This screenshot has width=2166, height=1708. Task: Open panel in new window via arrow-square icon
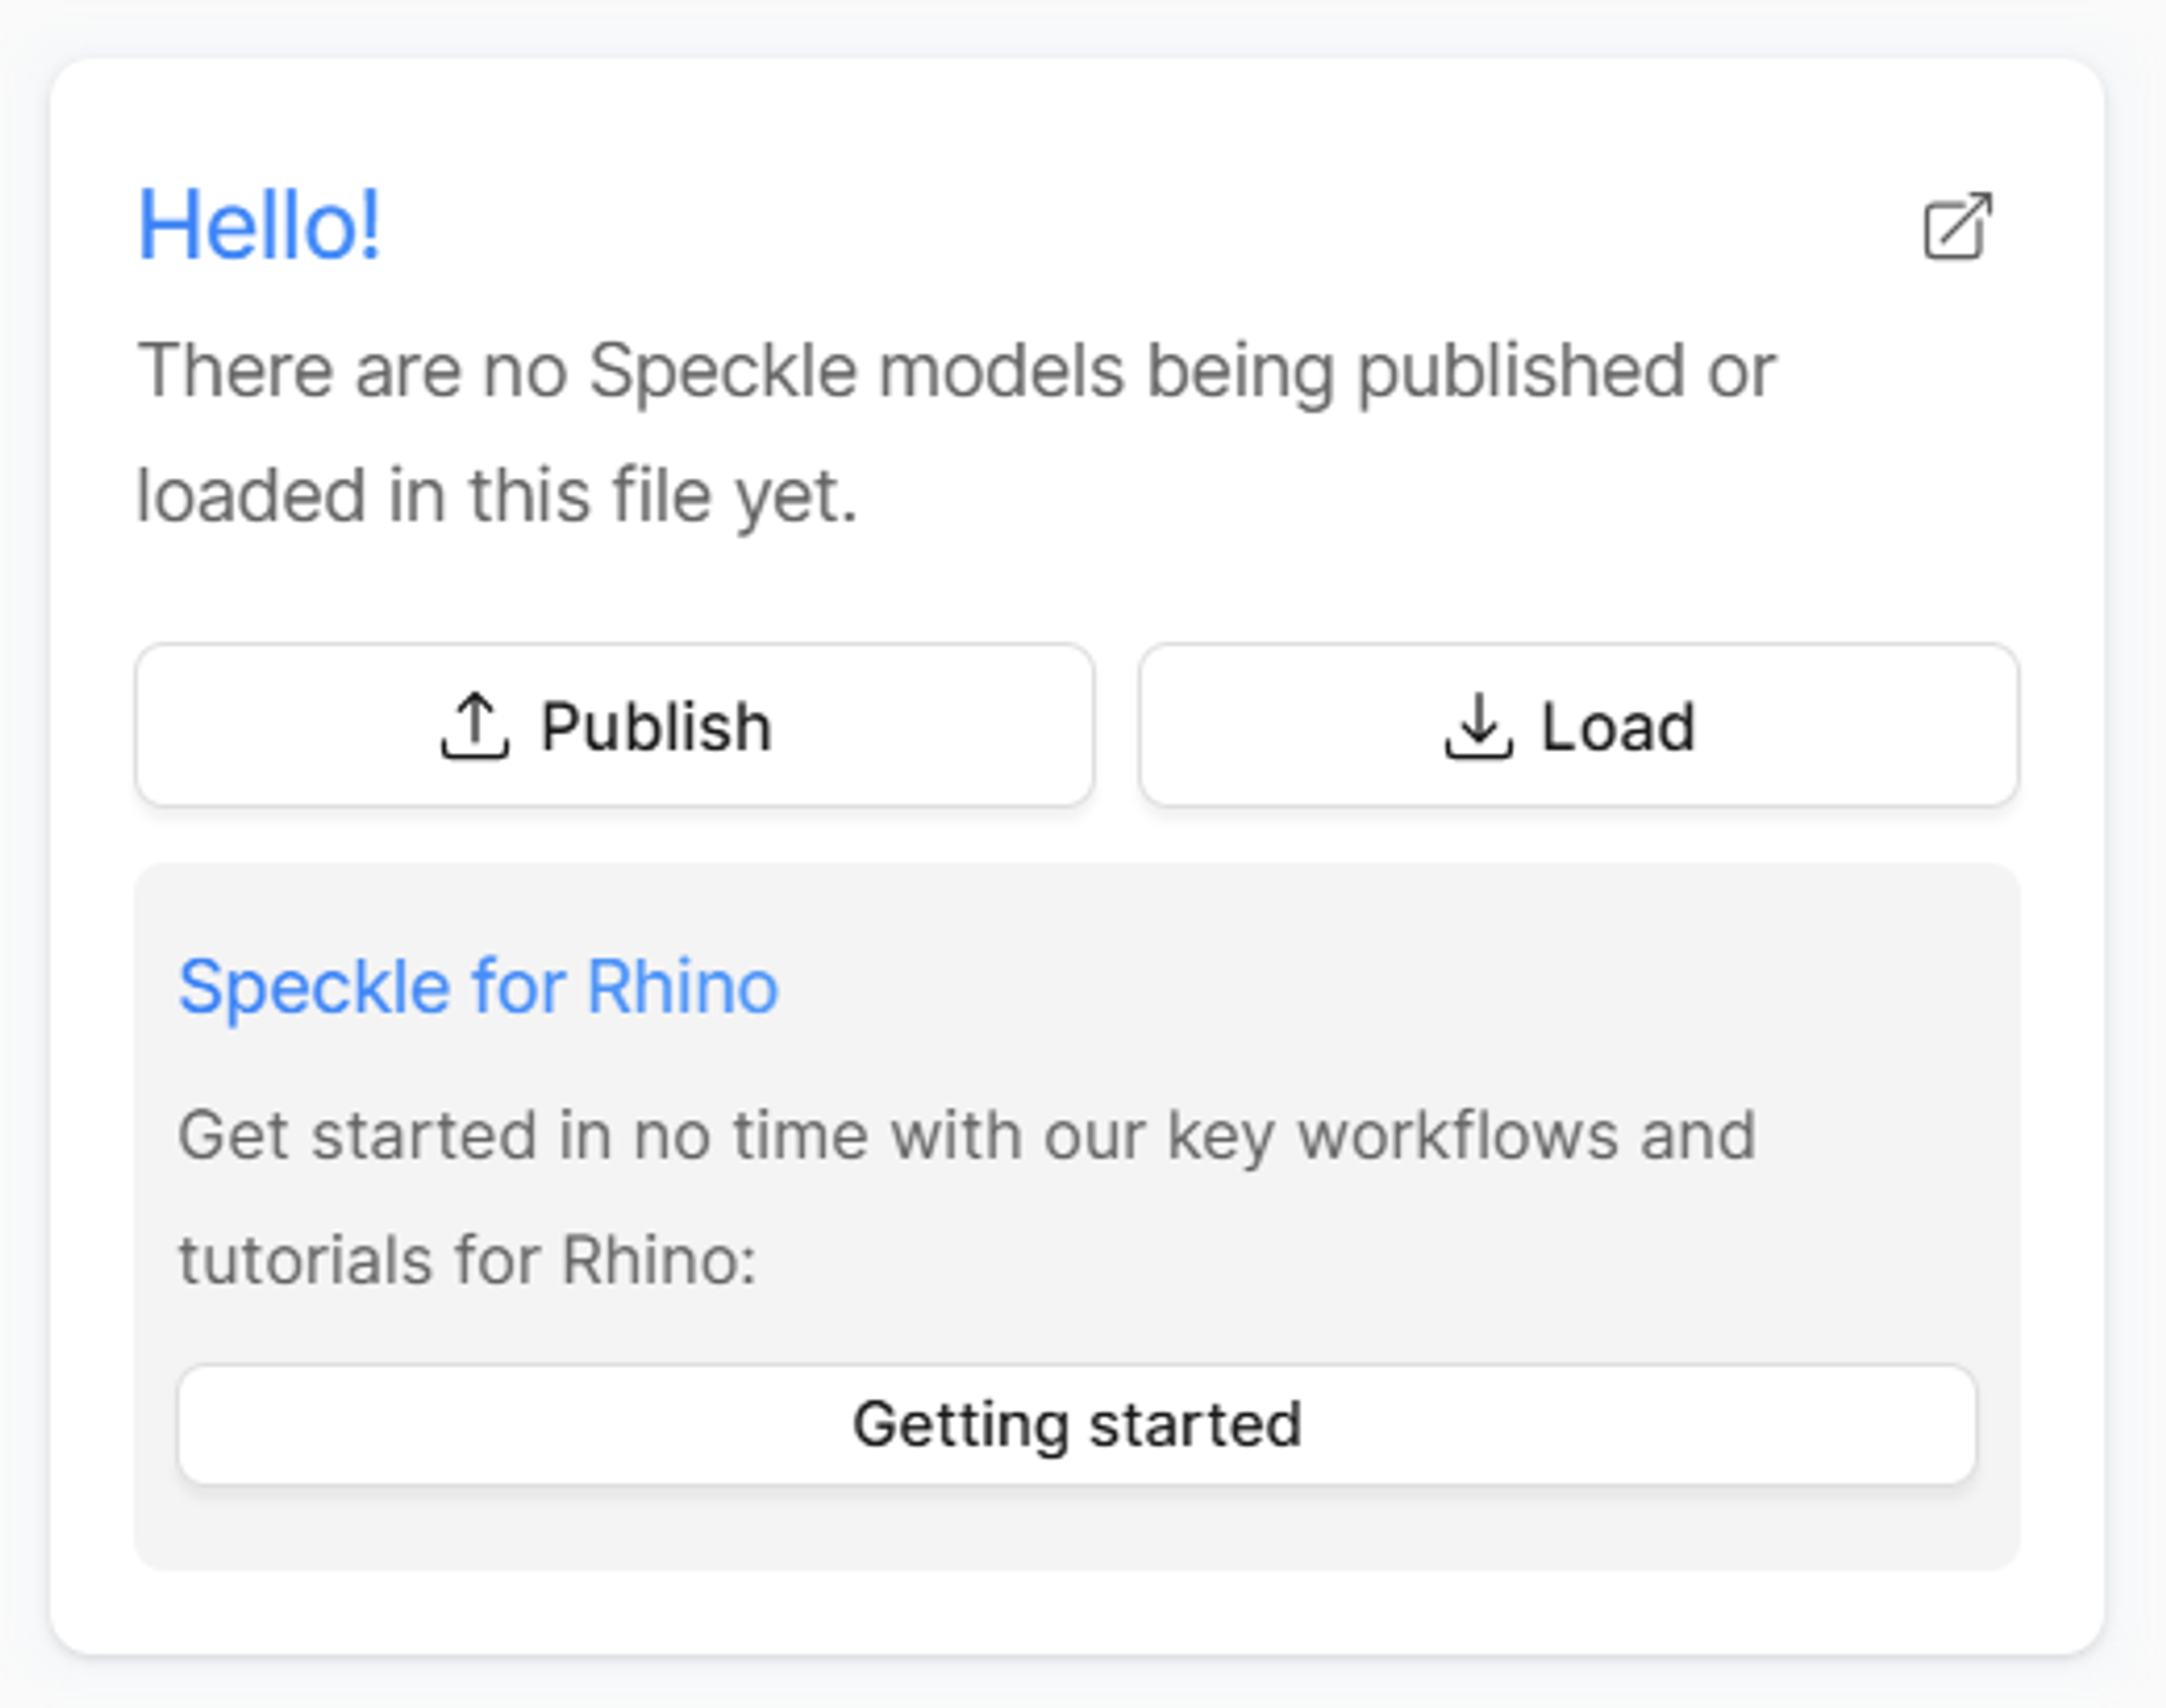click(1958, 226)
